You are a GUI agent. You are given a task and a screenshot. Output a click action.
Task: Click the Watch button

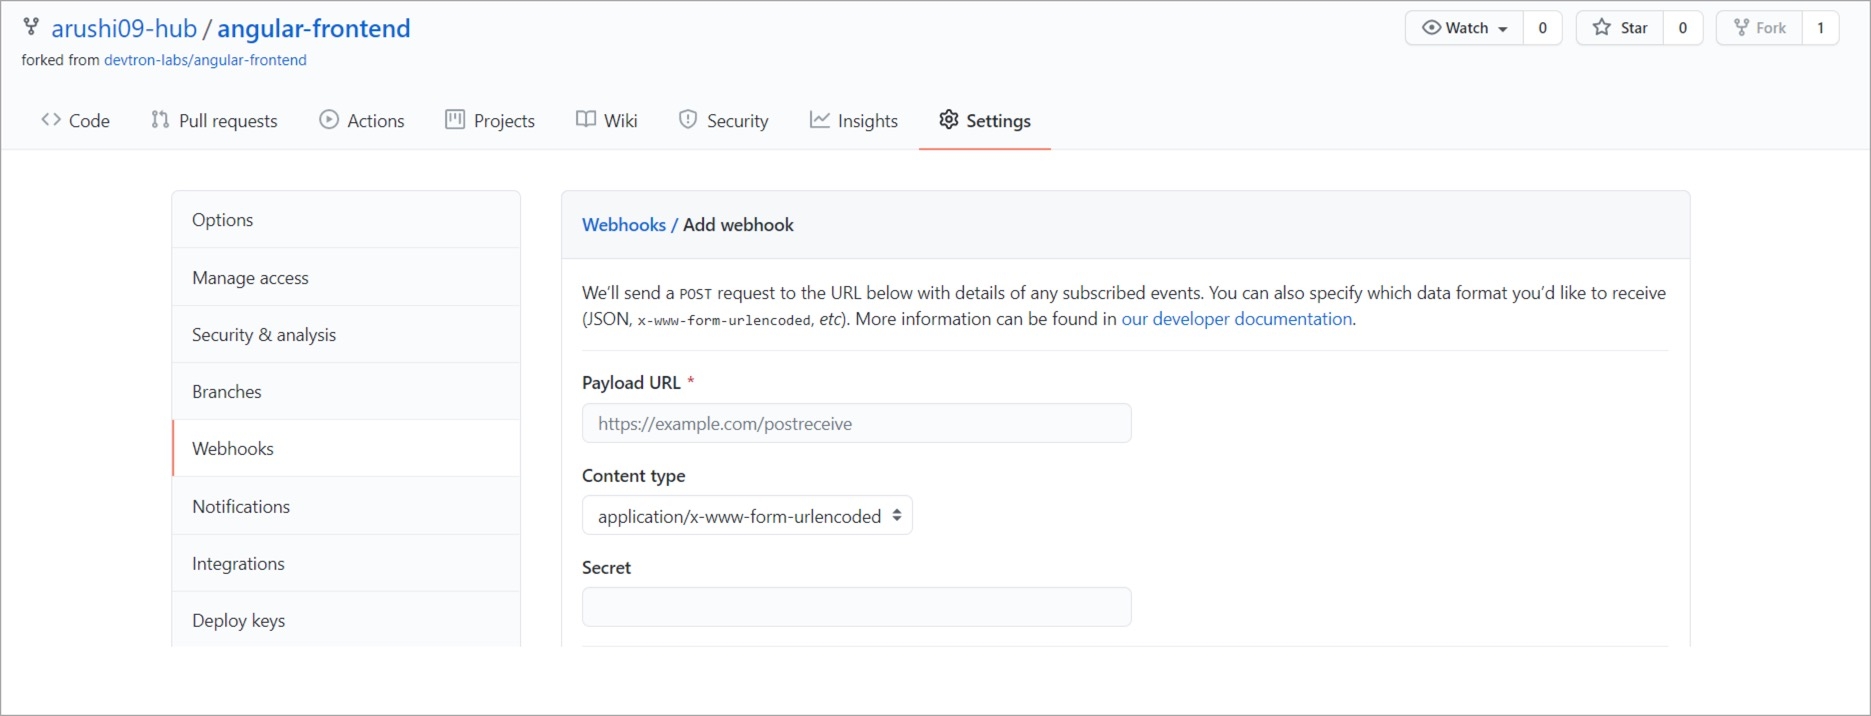click(x=1465, y=28)
